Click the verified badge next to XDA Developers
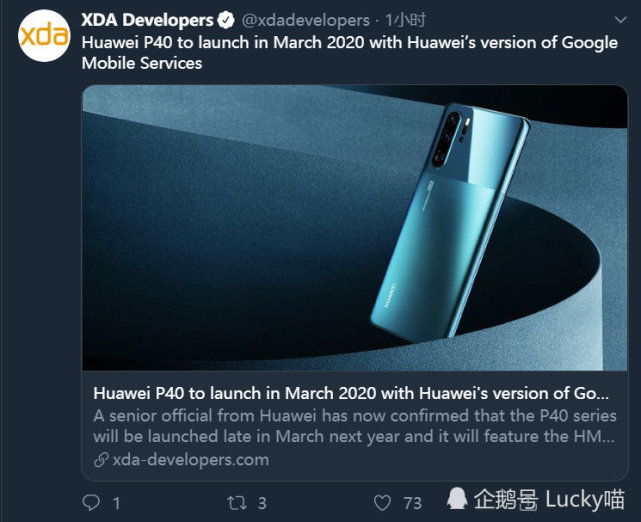Viewport: 641px width, 522px height. point(226,20)
